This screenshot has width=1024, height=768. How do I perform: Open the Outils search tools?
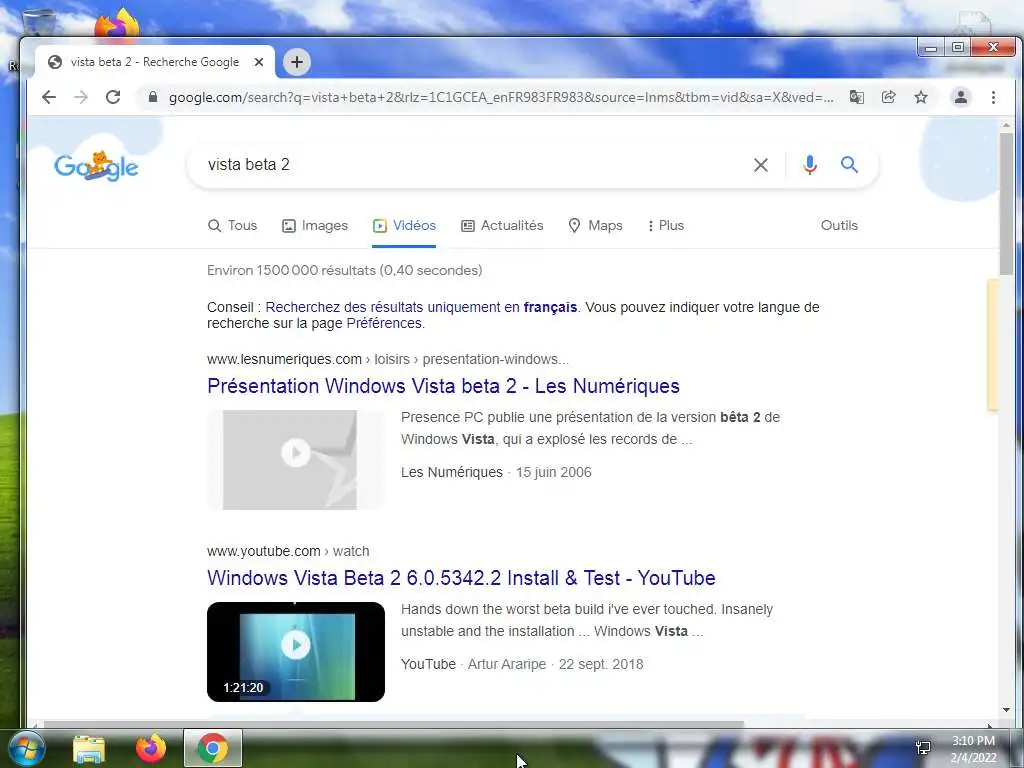pyautogui.click(x=839, y=225)
